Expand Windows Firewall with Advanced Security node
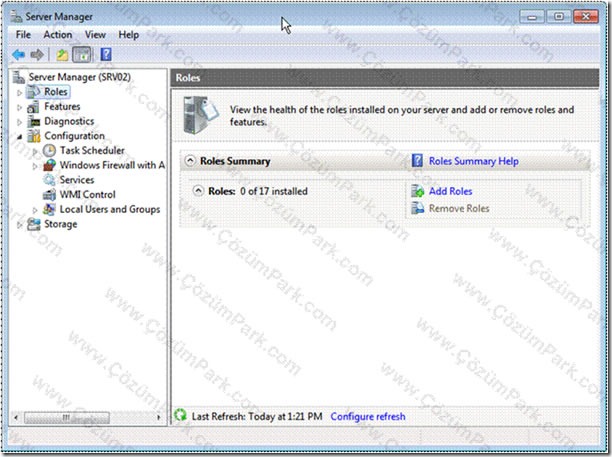 [x=35, y=166]
